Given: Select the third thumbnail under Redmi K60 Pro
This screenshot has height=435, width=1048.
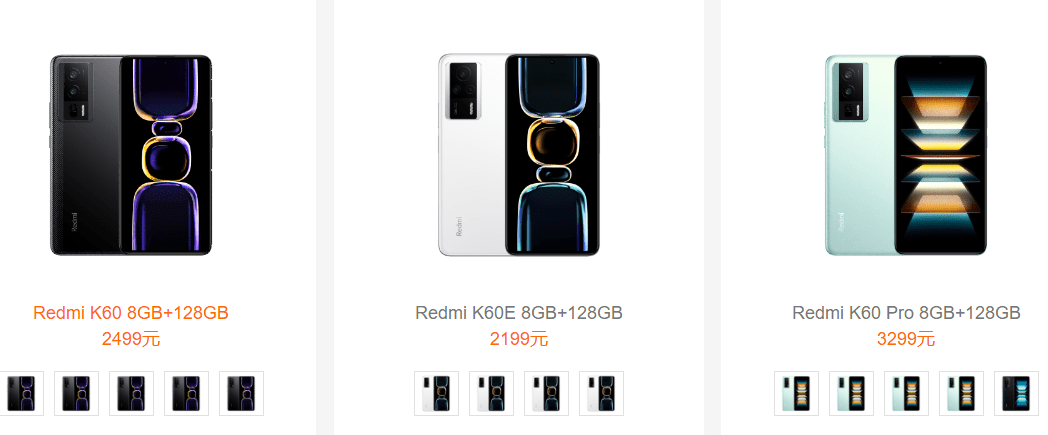Looking at the screenshot, I should coord(906,393).
